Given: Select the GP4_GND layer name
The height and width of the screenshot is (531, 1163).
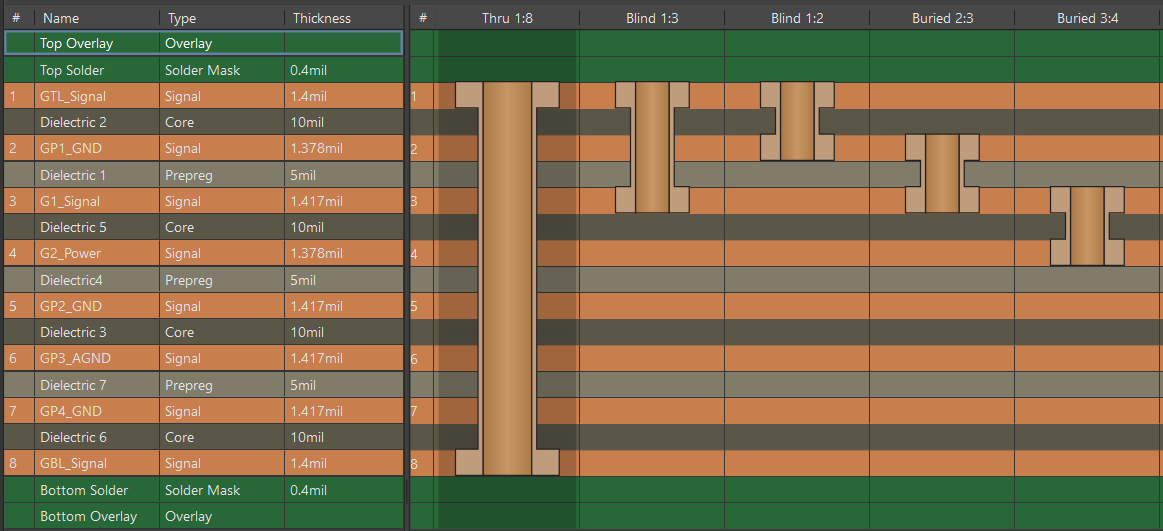Looking at the screenshot, I should (x=70, y=412).
